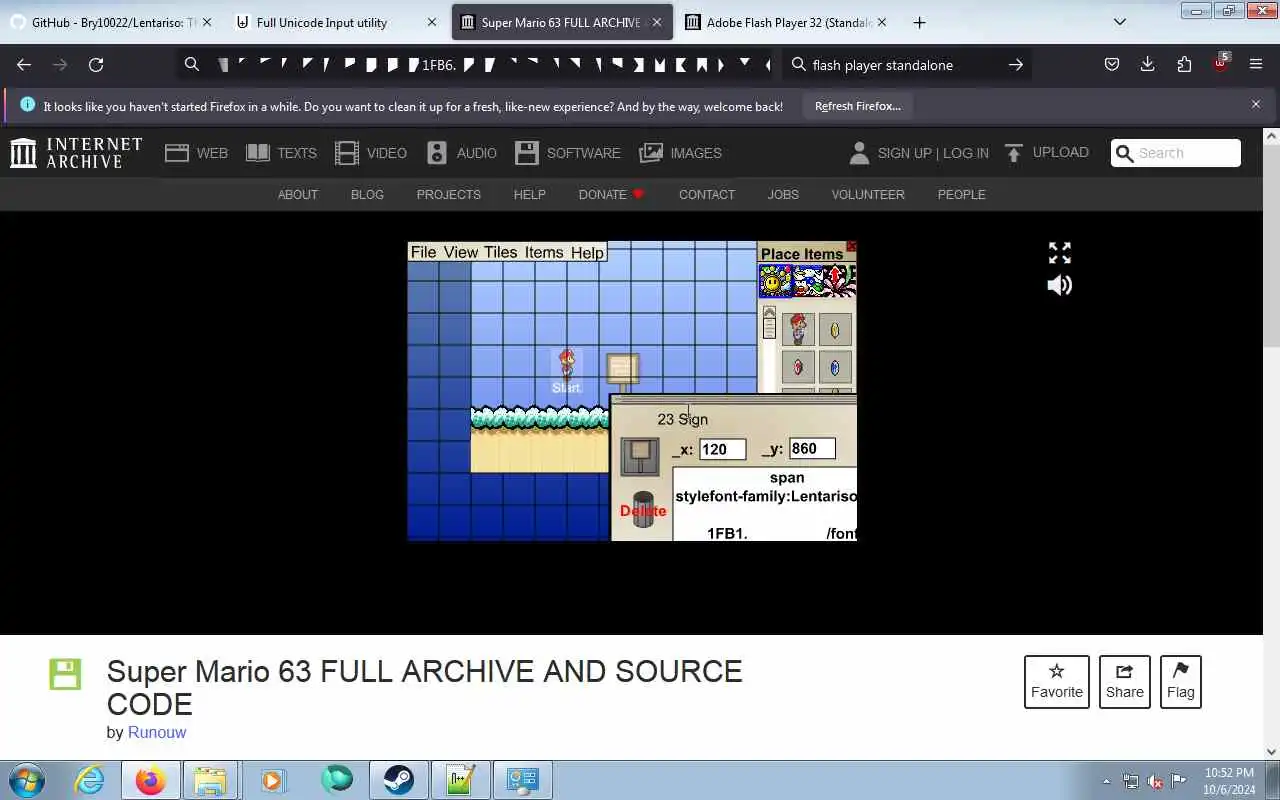Click the Refresh Firefox button
This screenshot has height=800, width=1280.
pos(857,106)
